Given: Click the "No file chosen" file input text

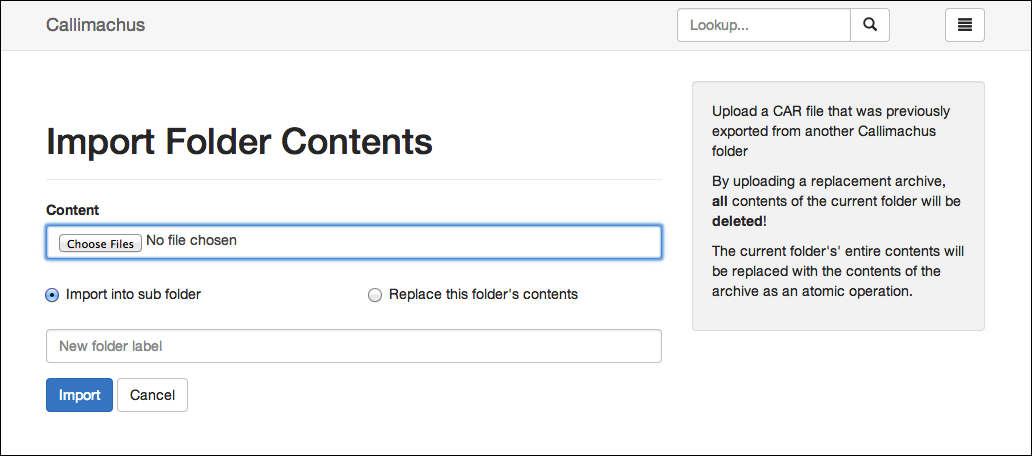Looking at the screenshot, I should coord(191,241).
